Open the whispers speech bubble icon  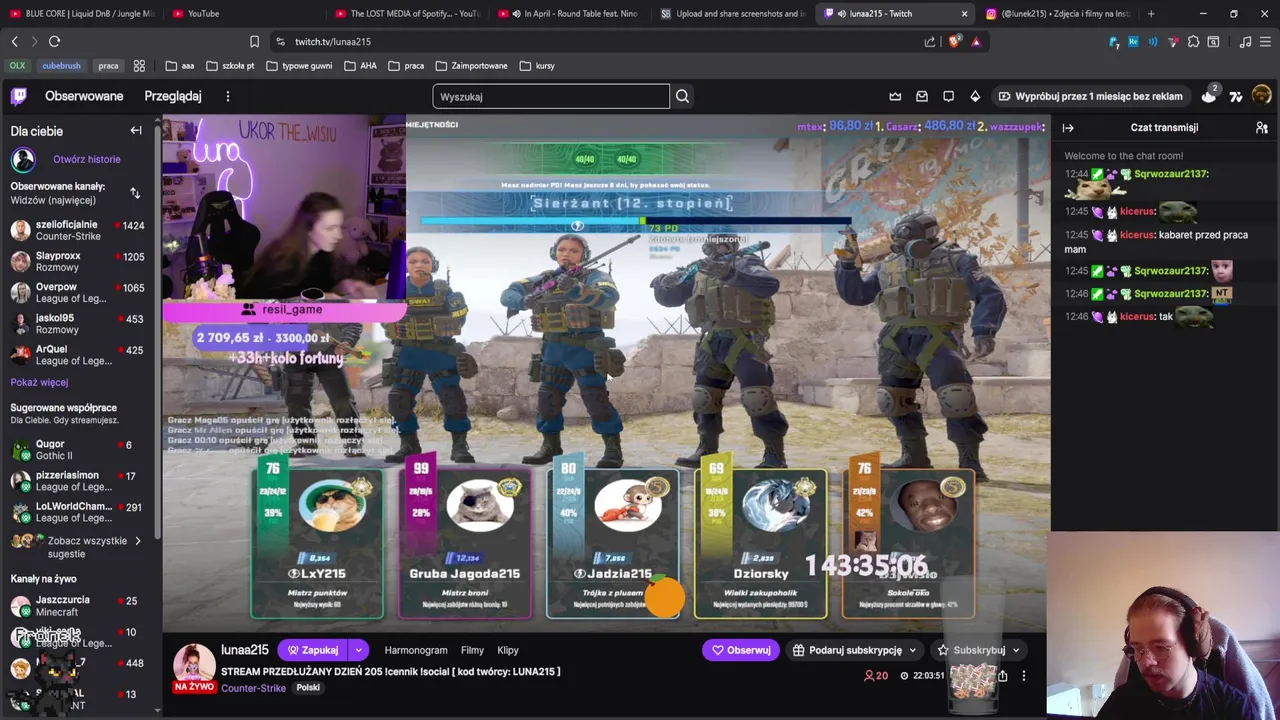(948, 96)
